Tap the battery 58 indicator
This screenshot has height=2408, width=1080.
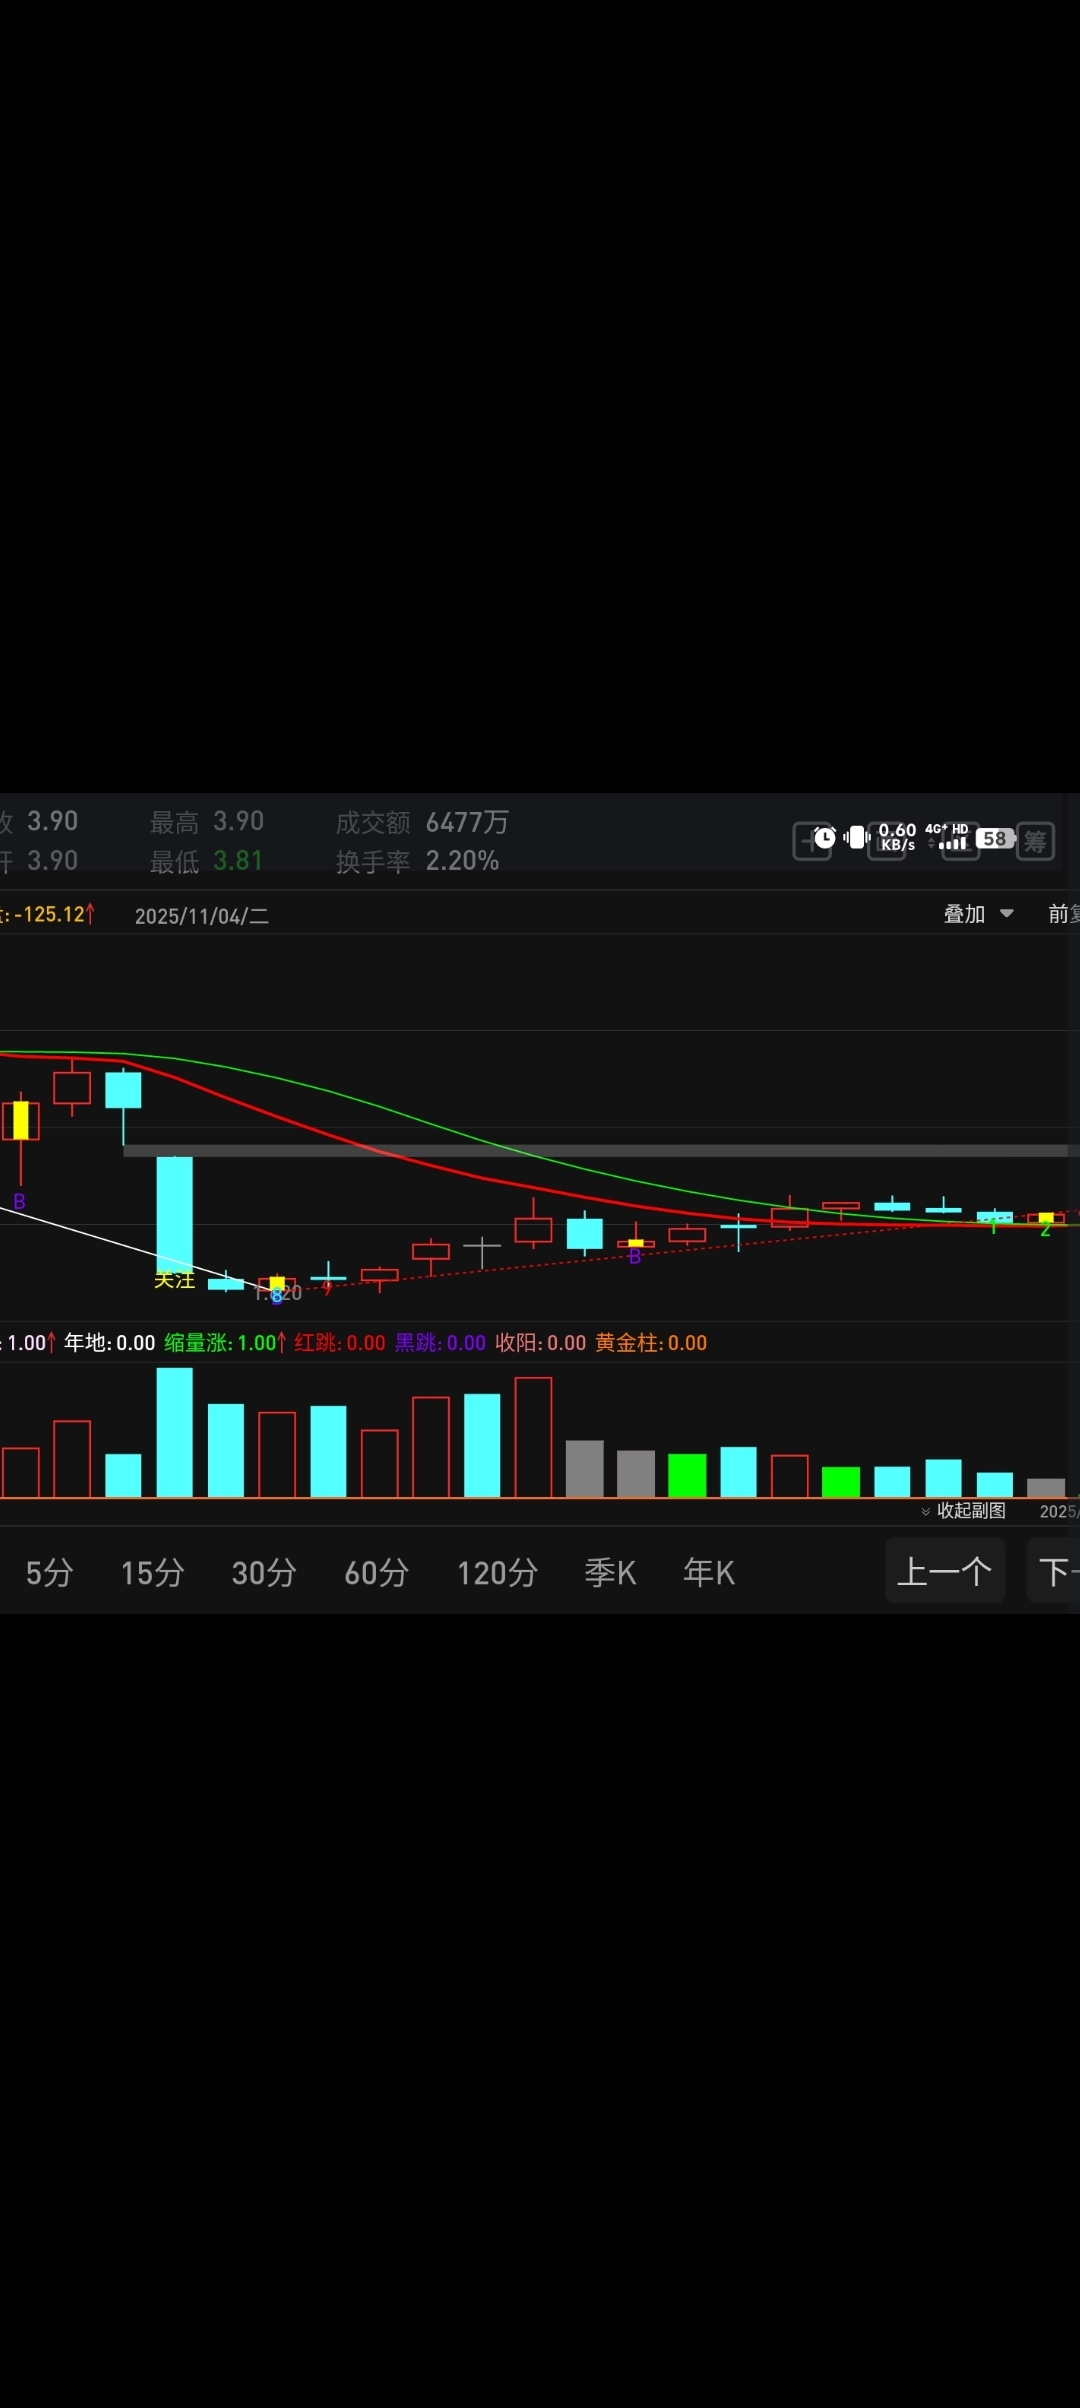995,838
